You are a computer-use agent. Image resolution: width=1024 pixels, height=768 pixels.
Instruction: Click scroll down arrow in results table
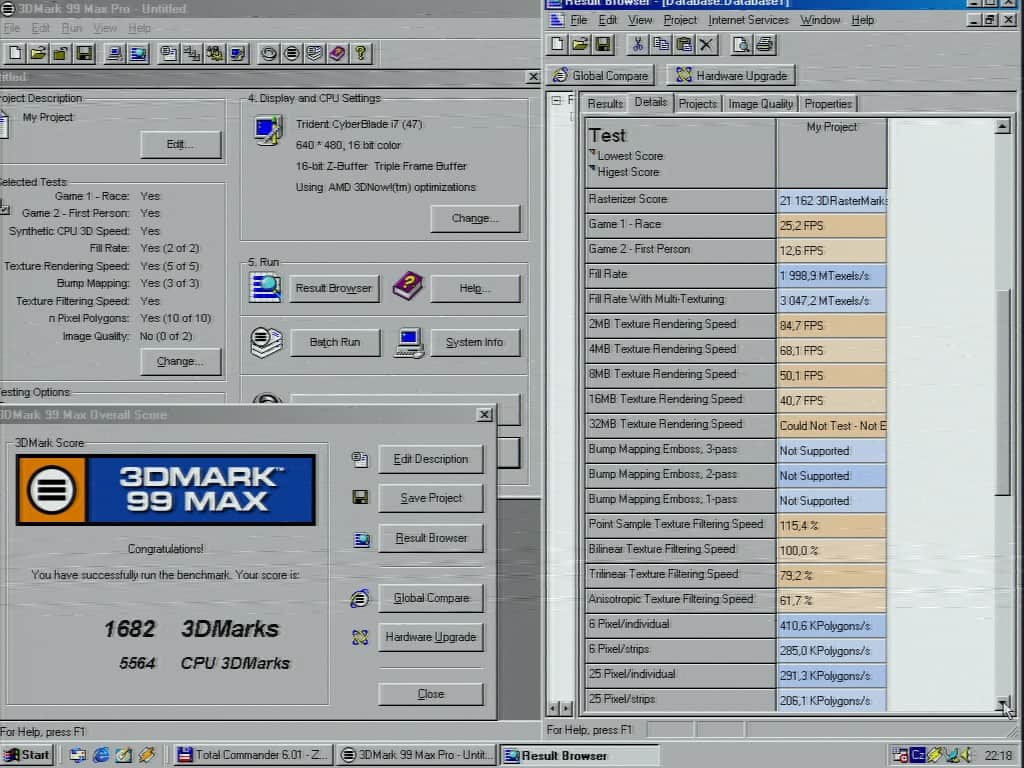[1002, 703]
